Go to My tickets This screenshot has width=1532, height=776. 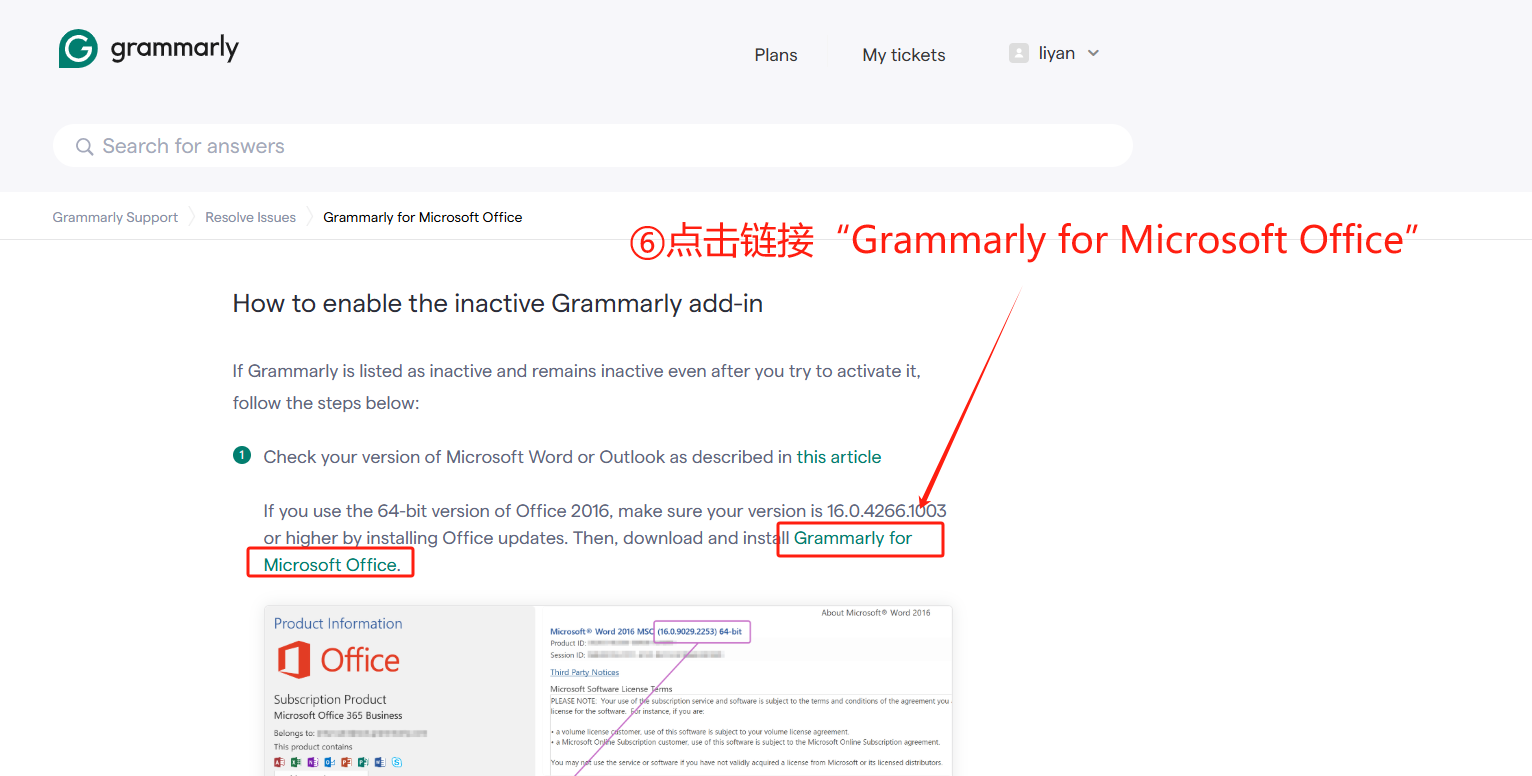[x=904, y=55]
